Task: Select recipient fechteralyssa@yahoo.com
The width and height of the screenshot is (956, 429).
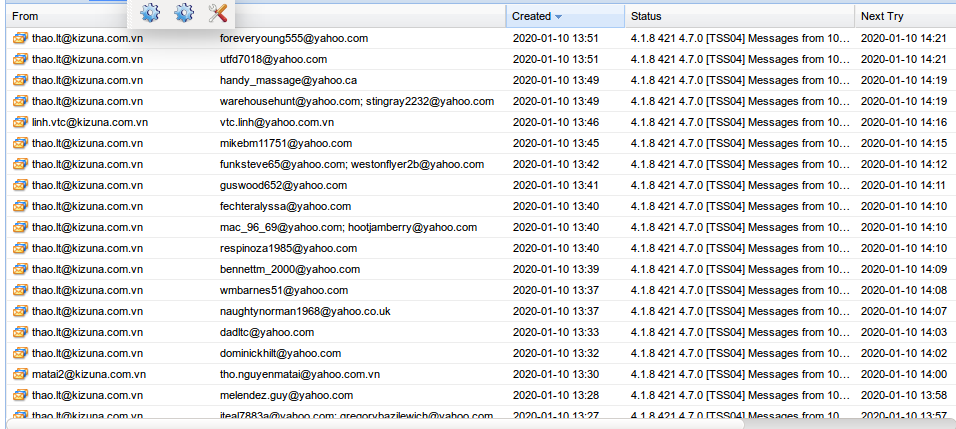Action: click(285, 207)
